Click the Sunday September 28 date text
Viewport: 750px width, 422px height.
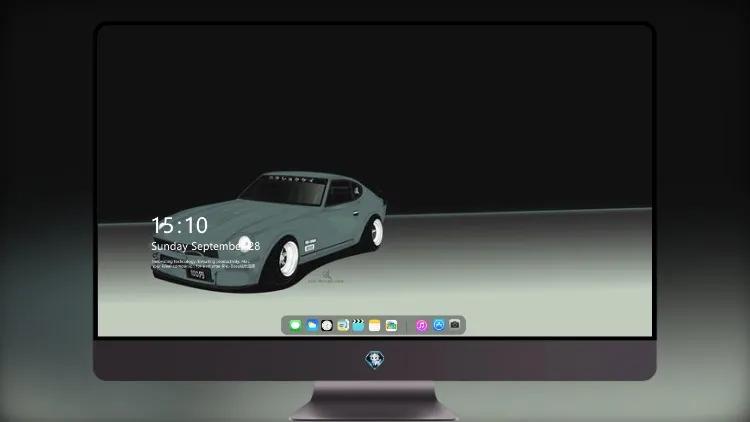pyautogui.click(x=206, y=246)
